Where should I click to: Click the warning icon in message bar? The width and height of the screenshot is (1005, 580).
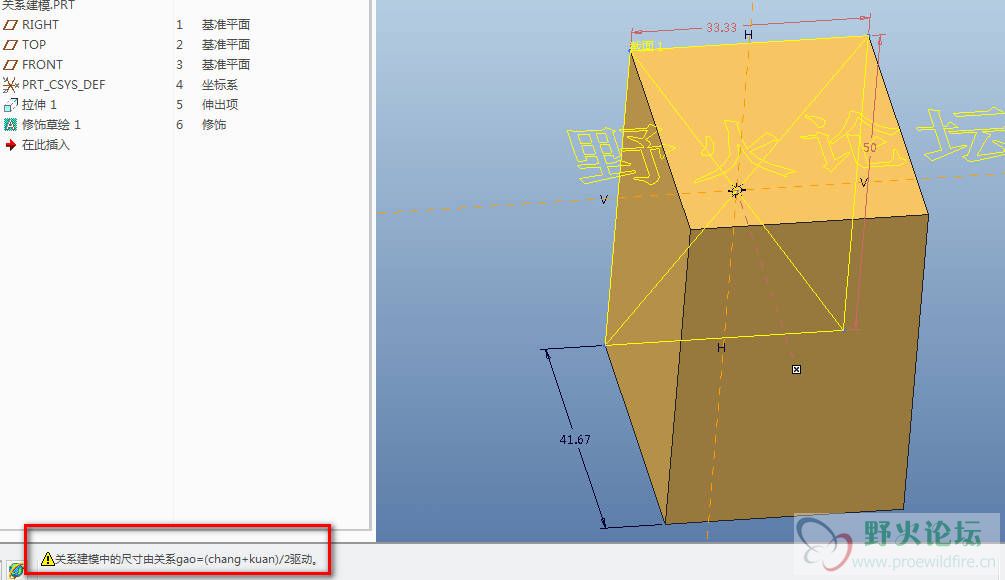click(47, 559)
